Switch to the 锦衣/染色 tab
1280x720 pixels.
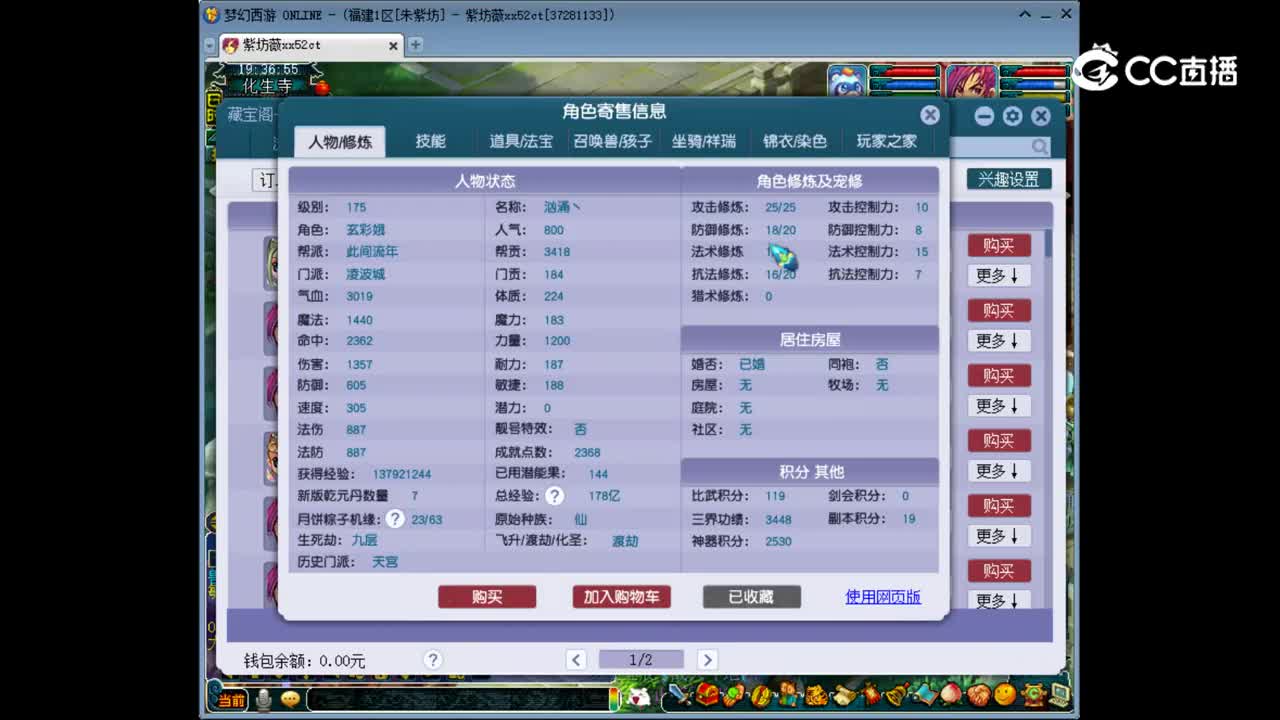click(x=795, y=141)
